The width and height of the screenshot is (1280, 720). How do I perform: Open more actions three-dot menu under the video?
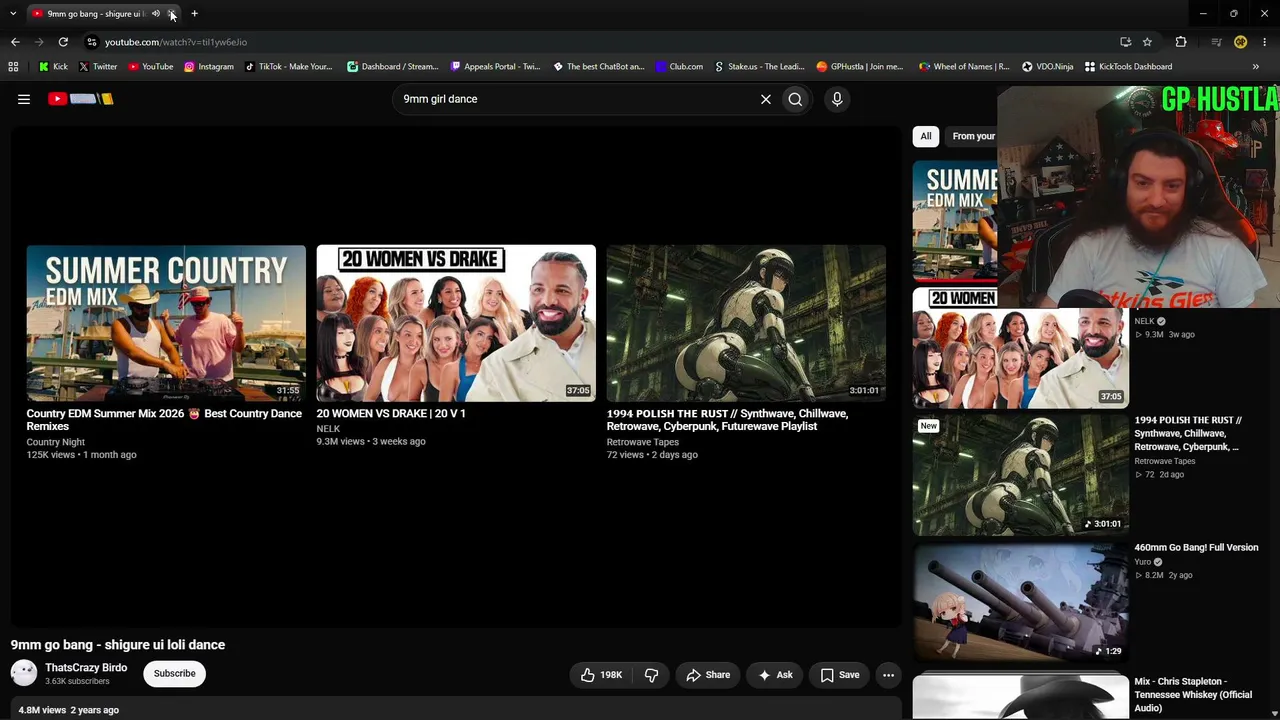[x=888, y=675]
